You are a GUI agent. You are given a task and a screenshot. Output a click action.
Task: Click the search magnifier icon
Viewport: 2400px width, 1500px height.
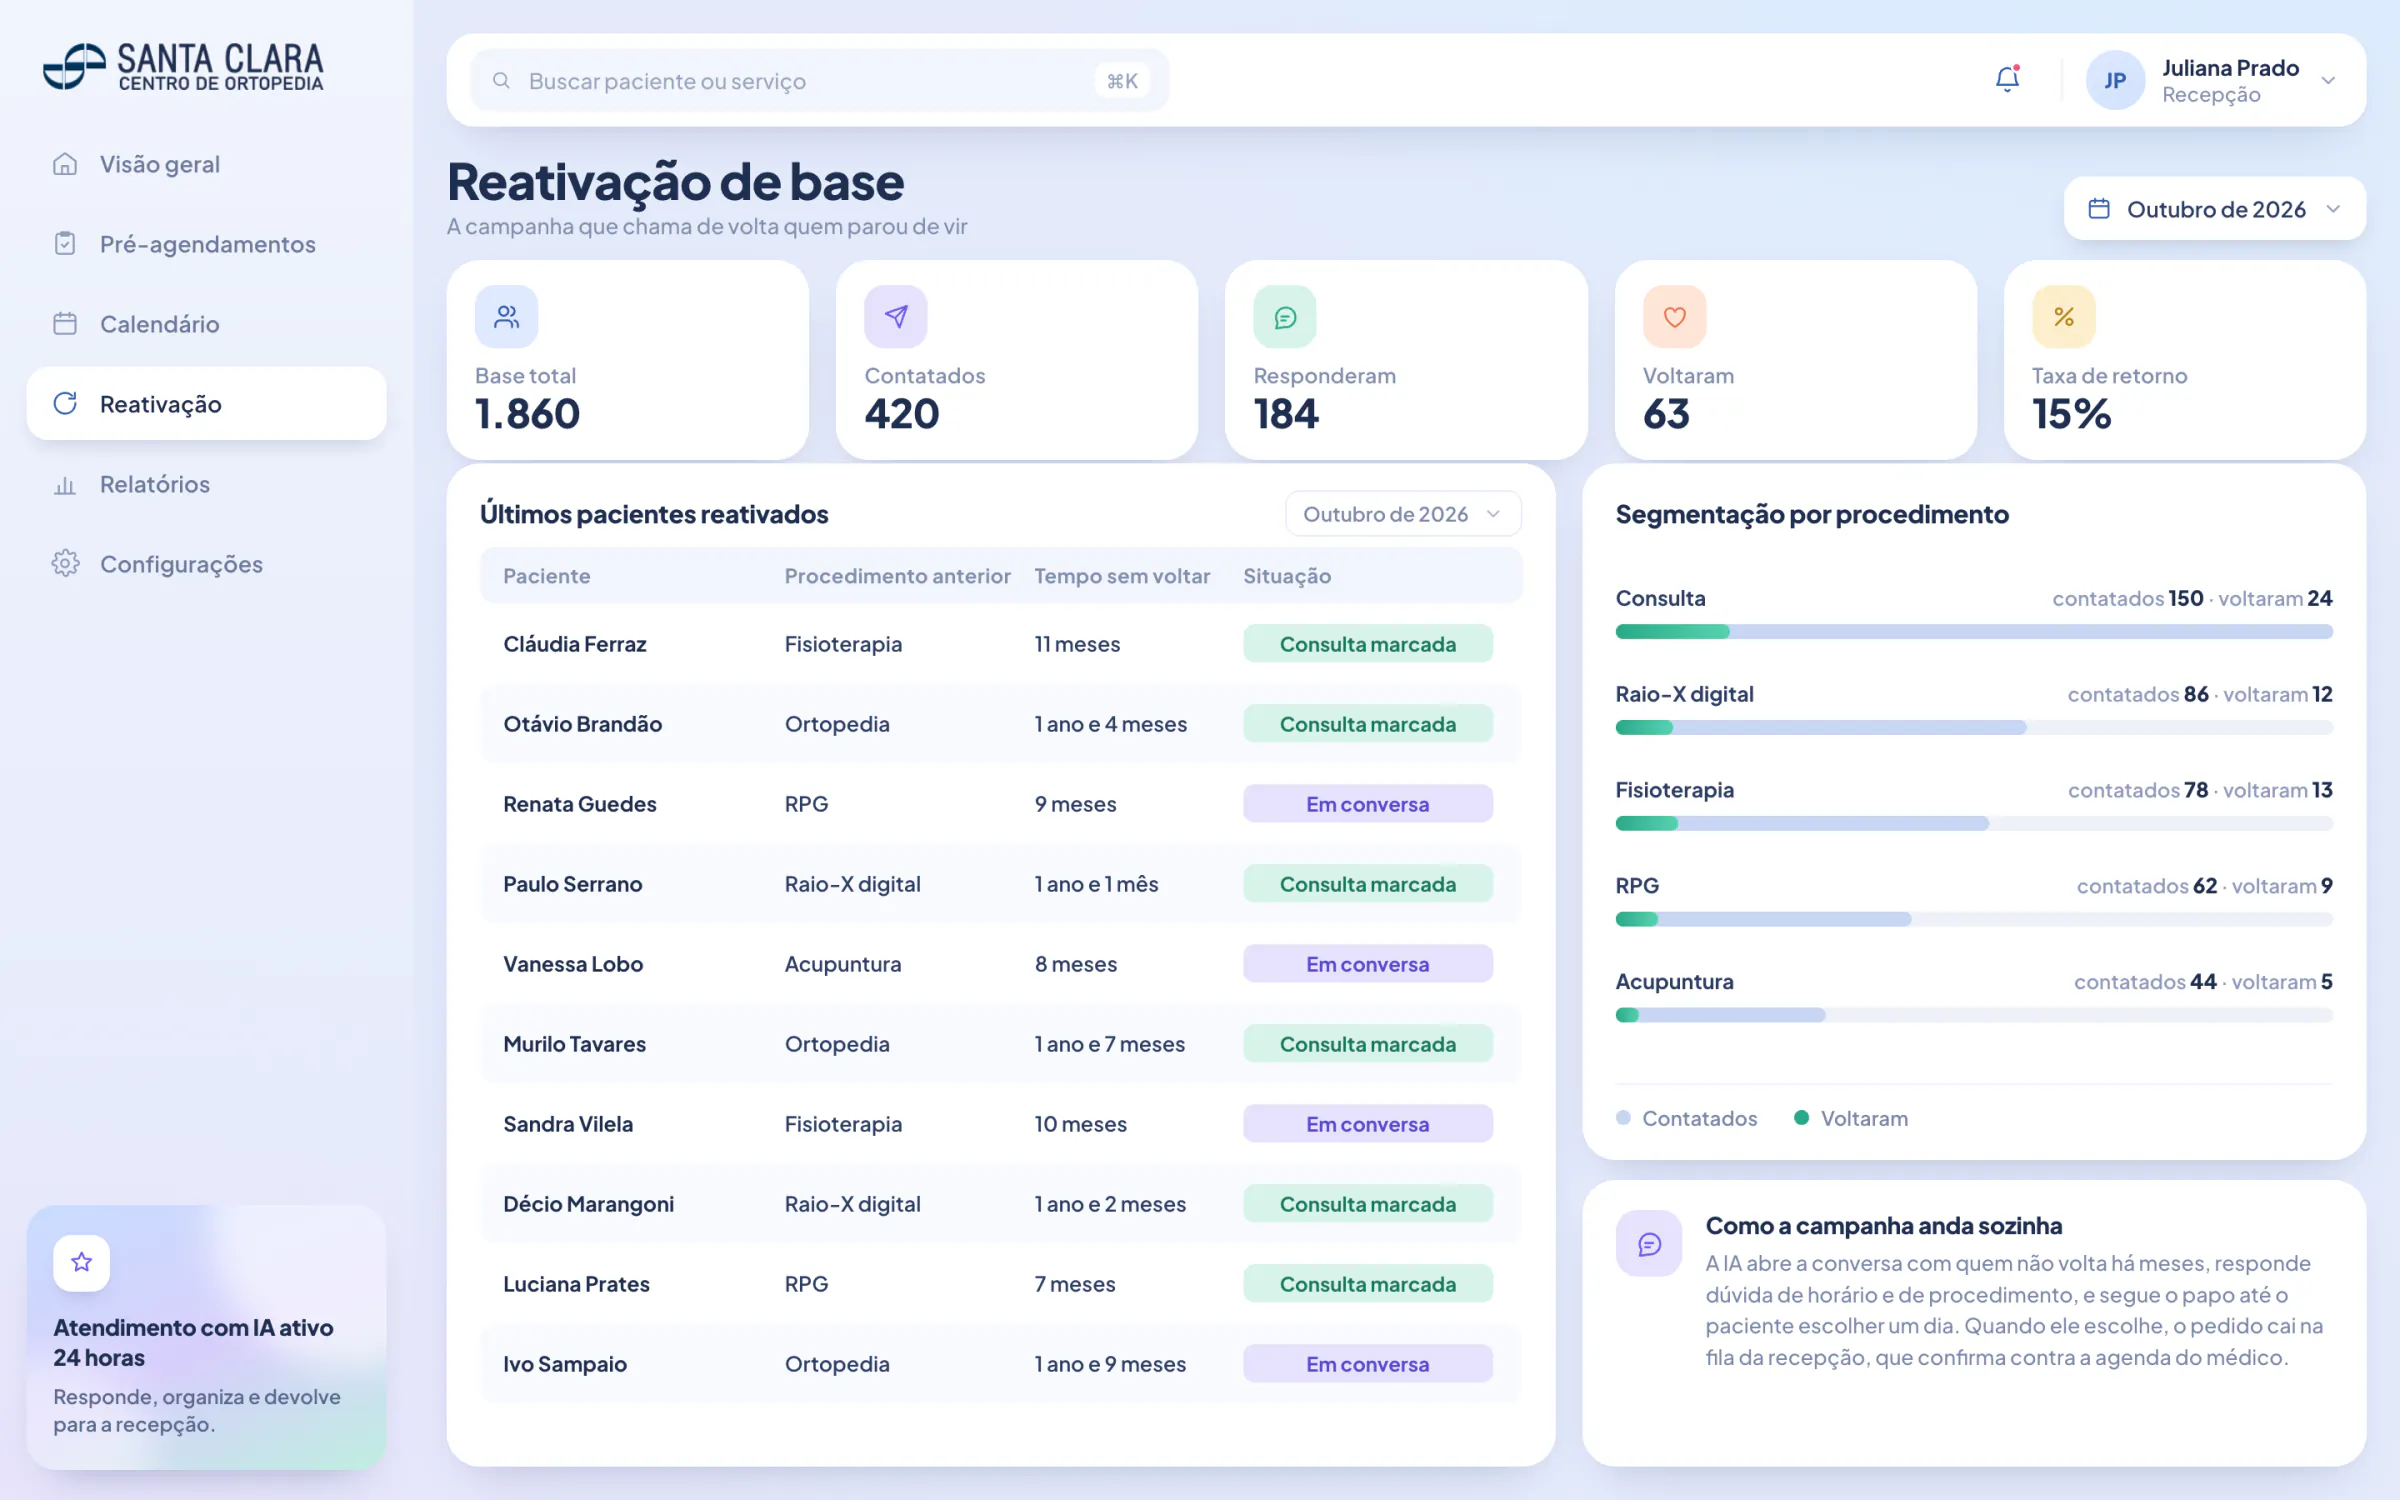pyautogui.click(x=502, y=80)
